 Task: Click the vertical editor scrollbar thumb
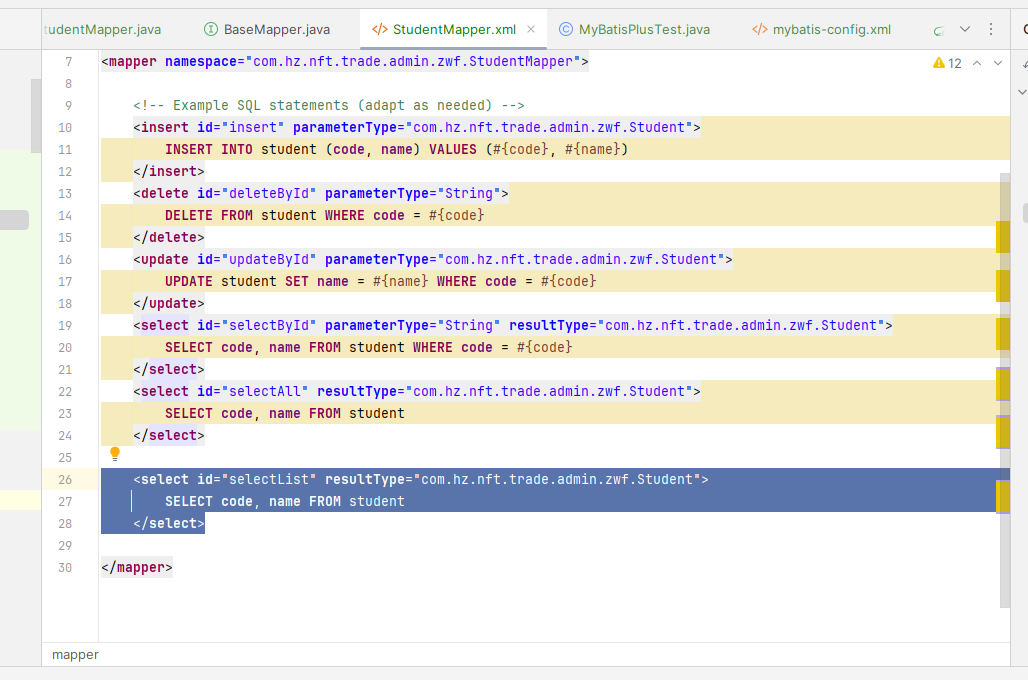1004,390
